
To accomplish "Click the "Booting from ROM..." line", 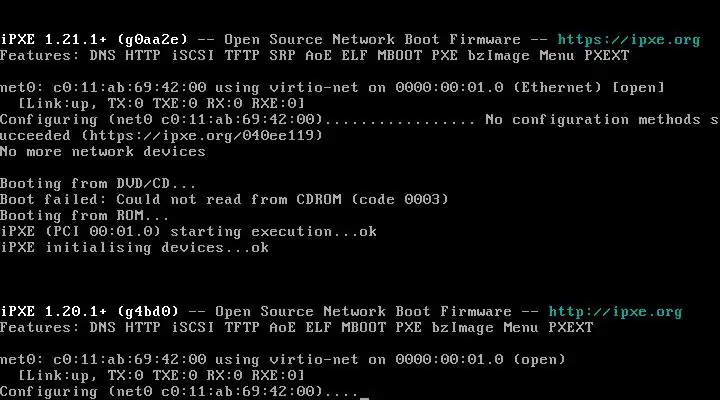I will pos(85,215).
